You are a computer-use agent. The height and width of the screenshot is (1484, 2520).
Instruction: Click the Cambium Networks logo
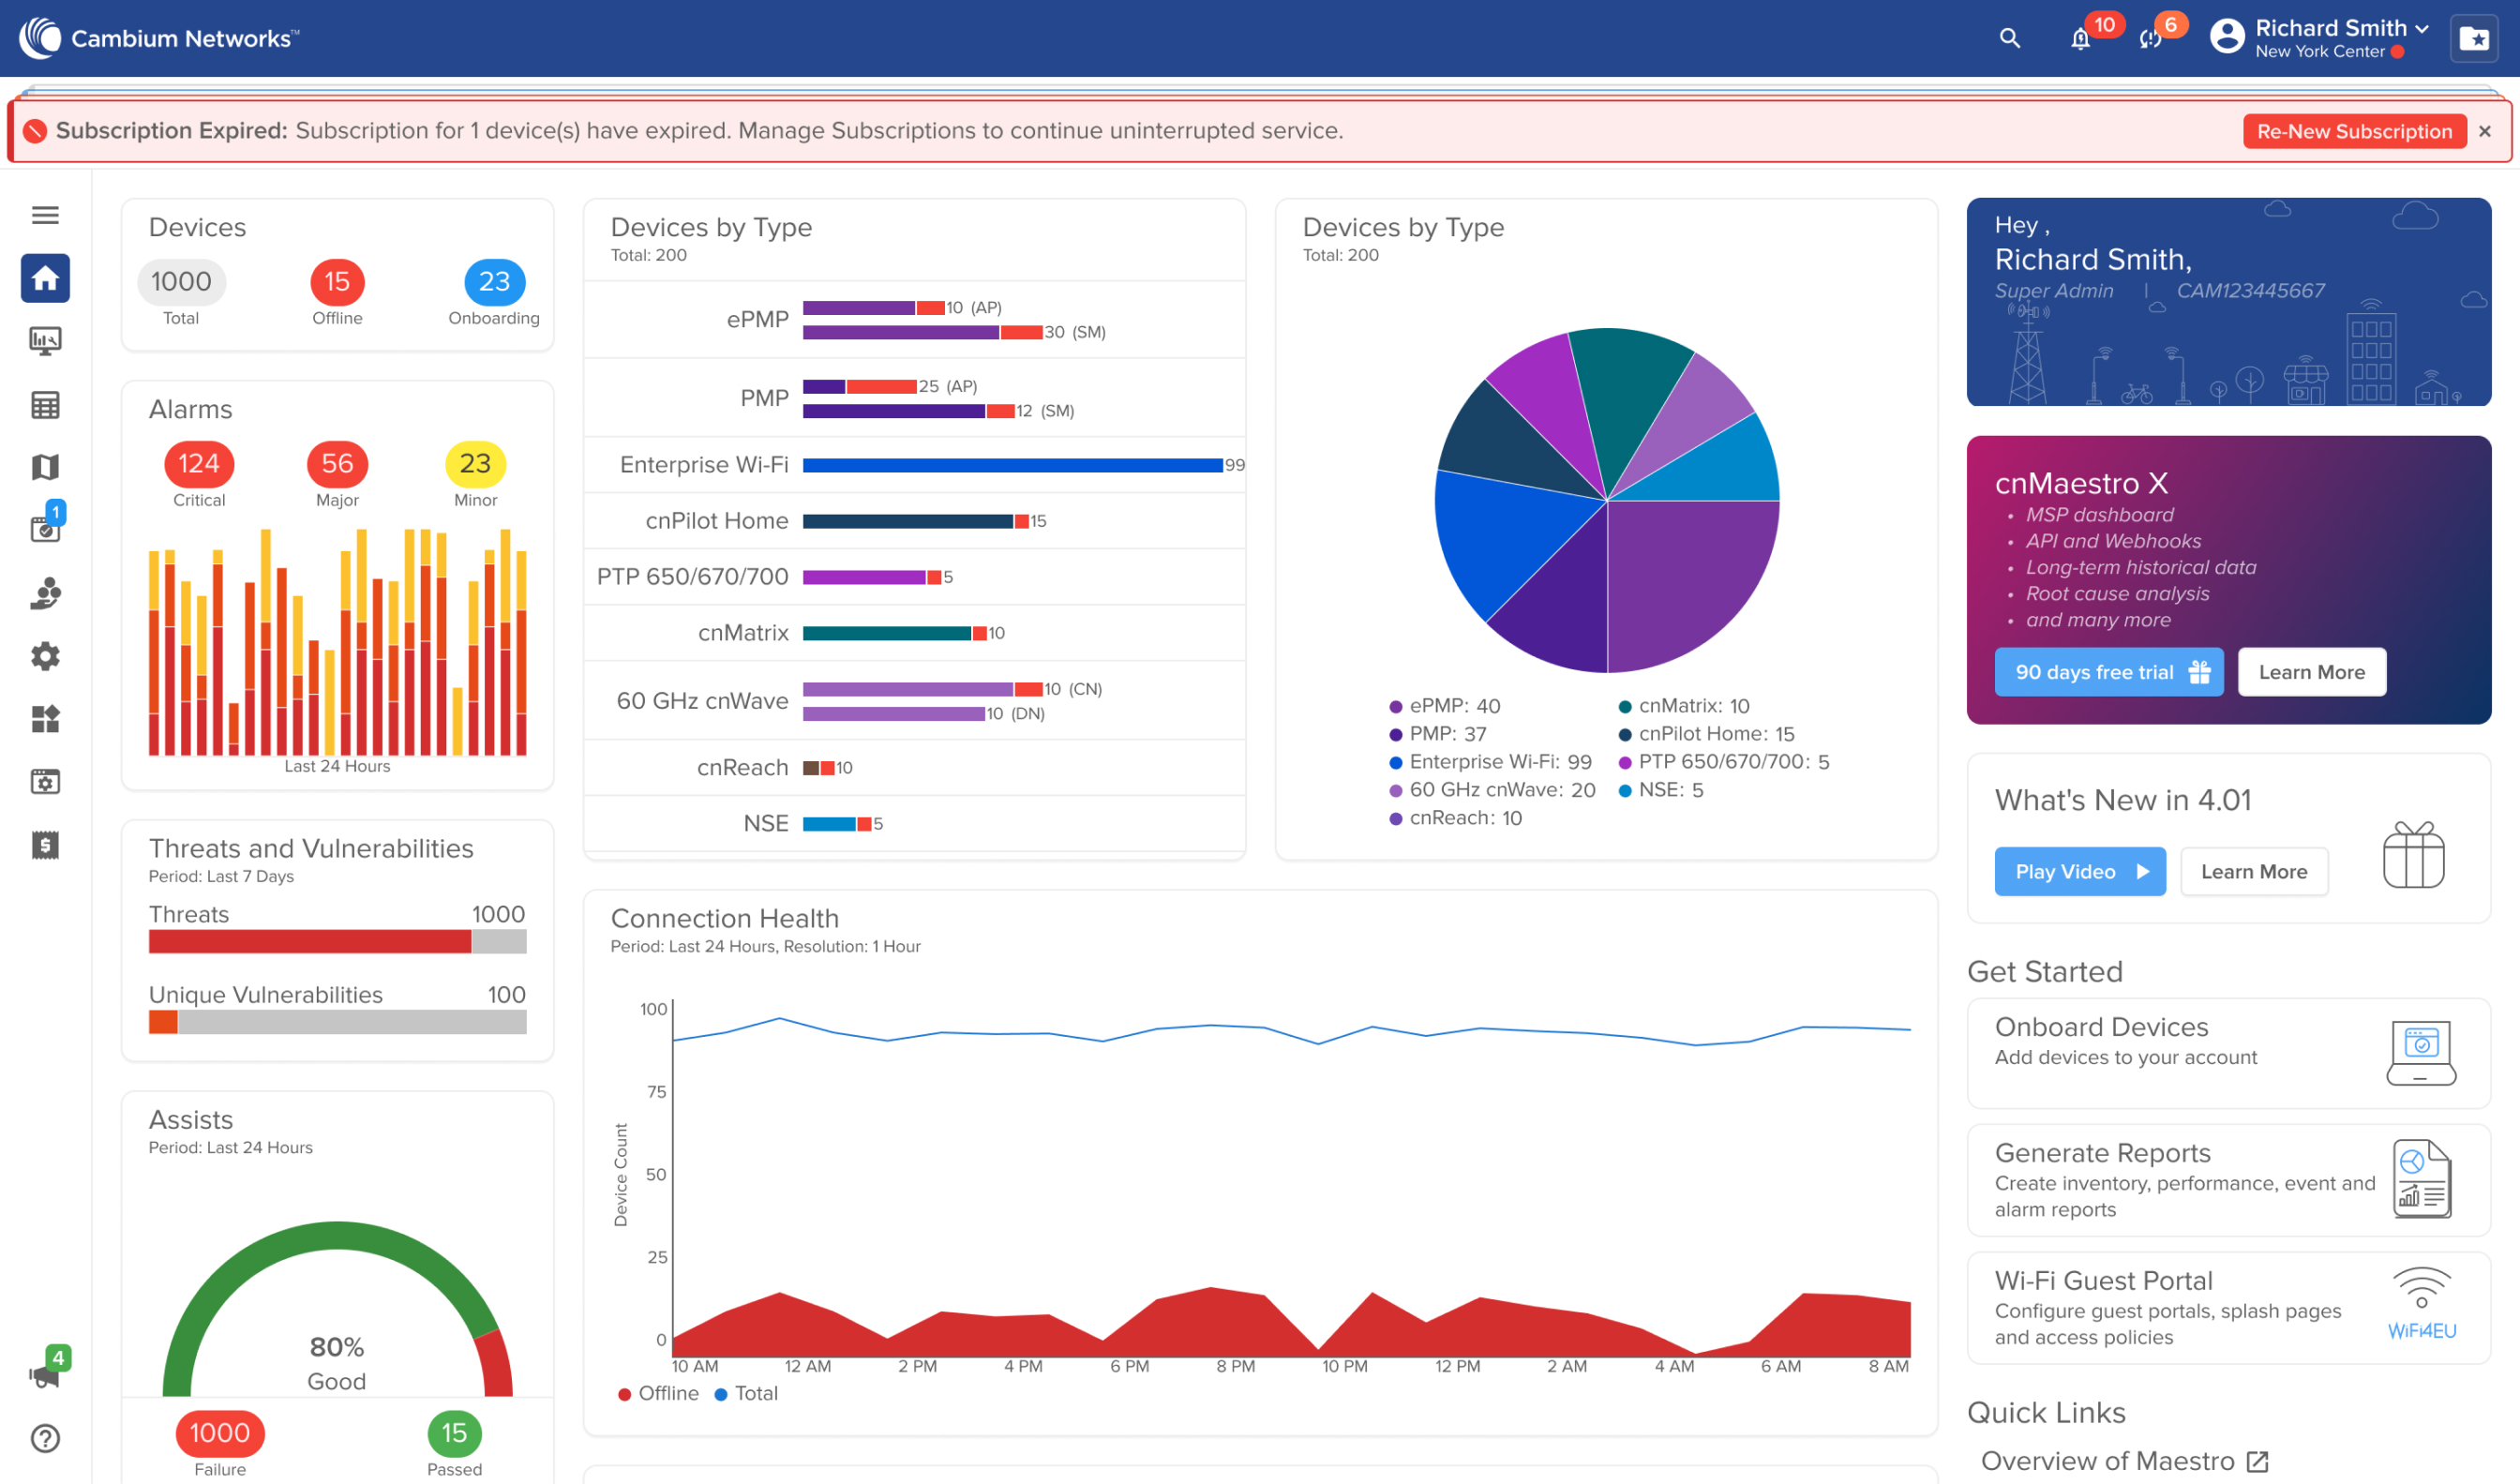click(x=160, y=38)
